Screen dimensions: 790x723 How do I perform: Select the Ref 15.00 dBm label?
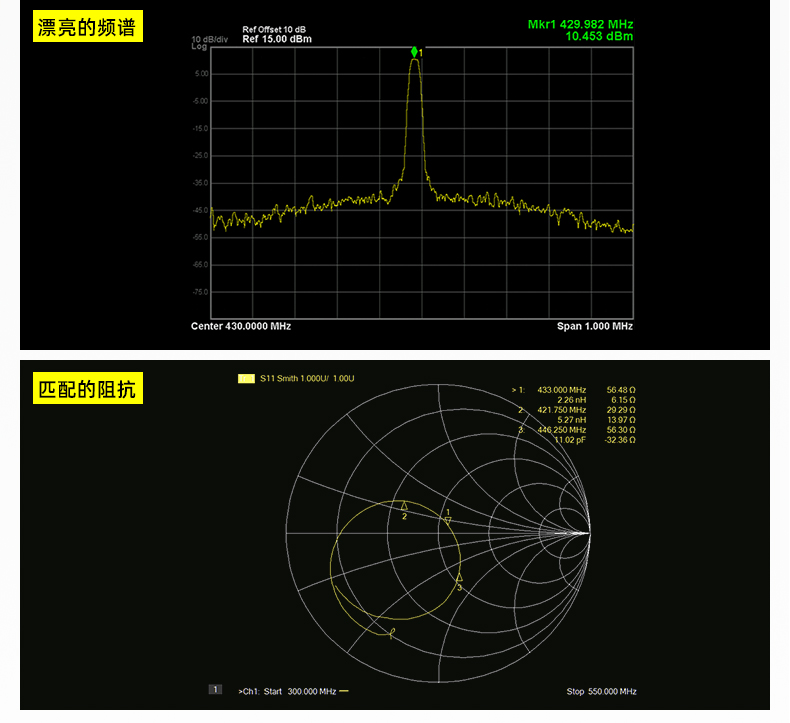coord(277,39)
